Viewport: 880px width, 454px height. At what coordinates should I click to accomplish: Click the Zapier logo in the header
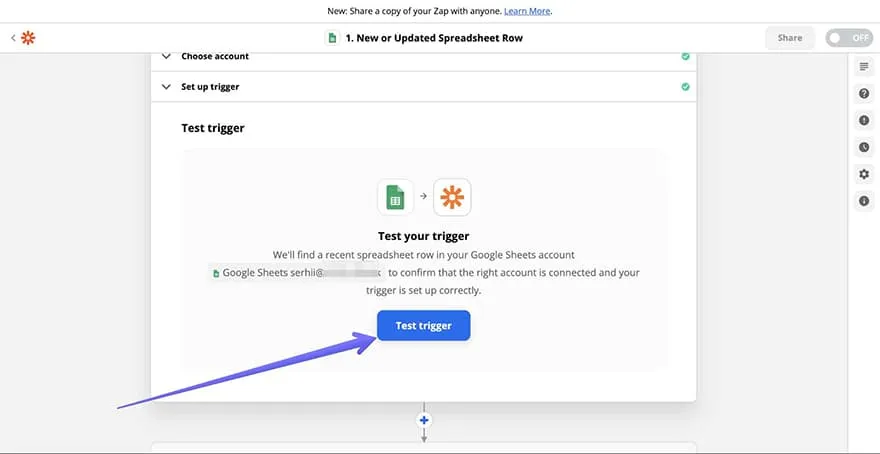(x=28, y=38)
